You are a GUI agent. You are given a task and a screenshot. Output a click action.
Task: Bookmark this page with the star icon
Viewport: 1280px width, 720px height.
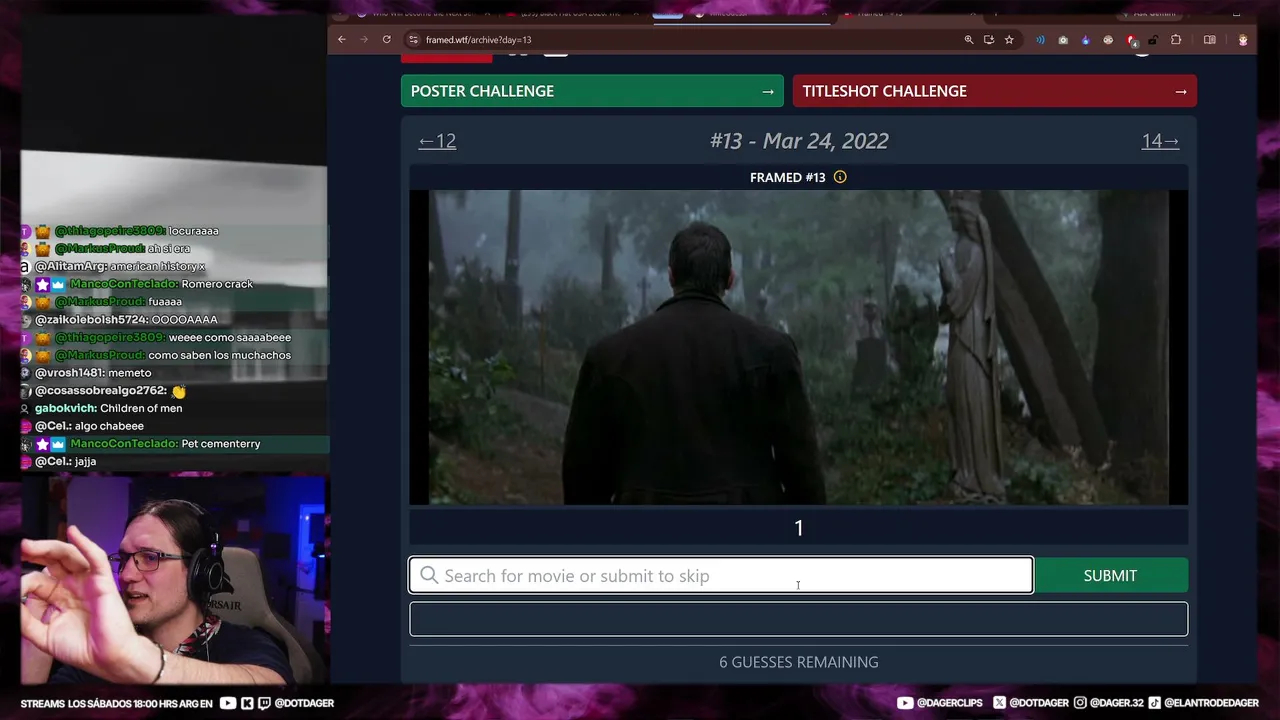pos(1009,40)
